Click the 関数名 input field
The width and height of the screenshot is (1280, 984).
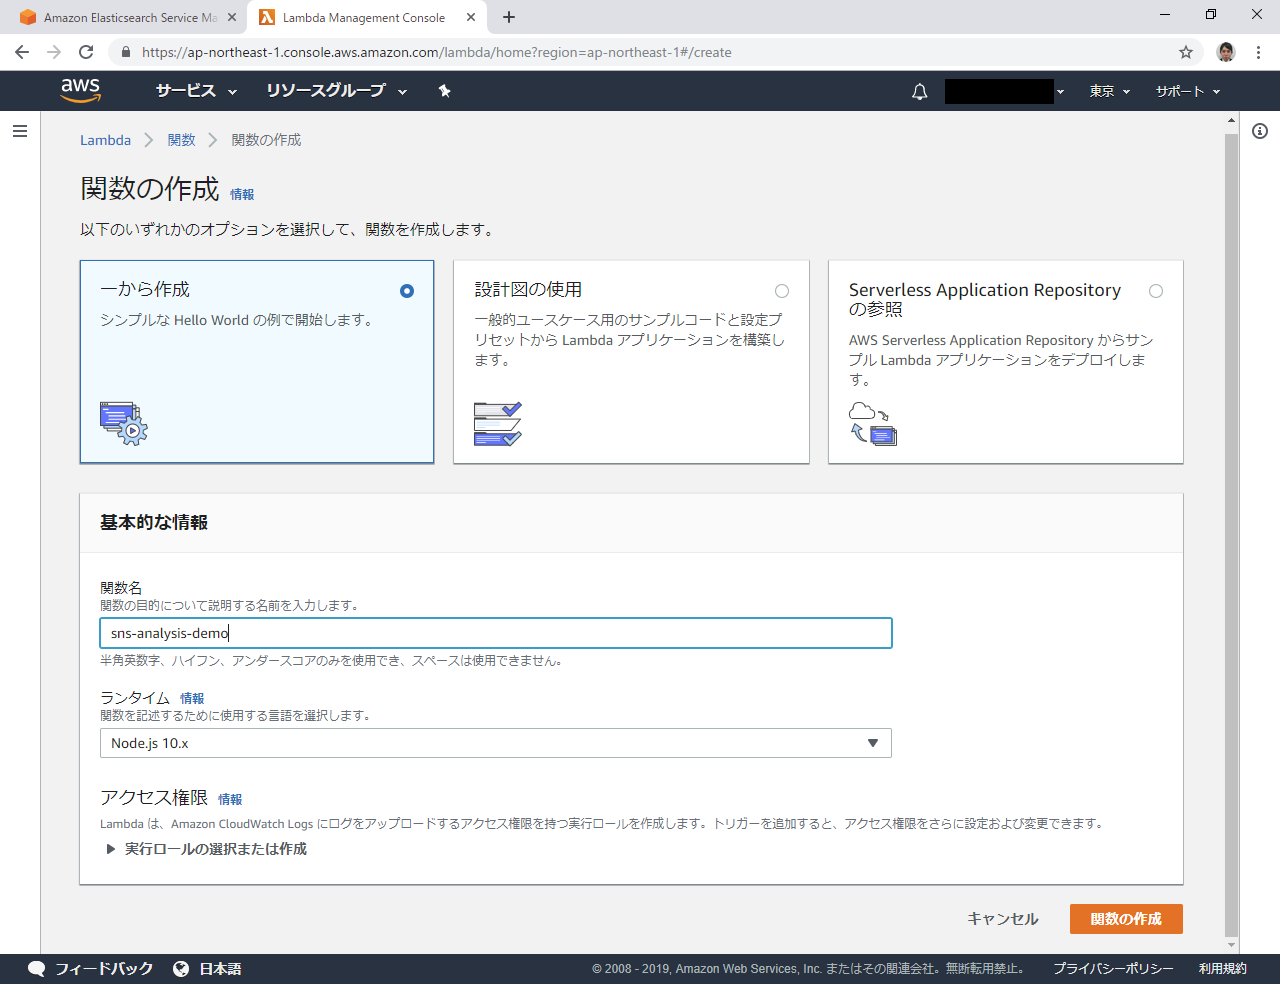tap(495, 633)
